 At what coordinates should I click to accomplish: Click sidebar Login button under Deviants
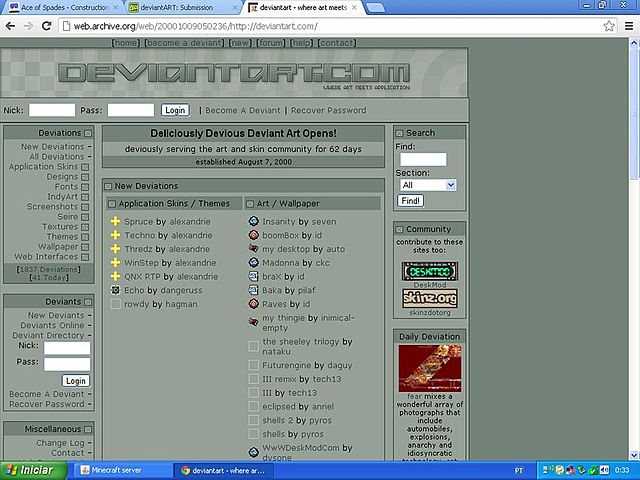76,381
